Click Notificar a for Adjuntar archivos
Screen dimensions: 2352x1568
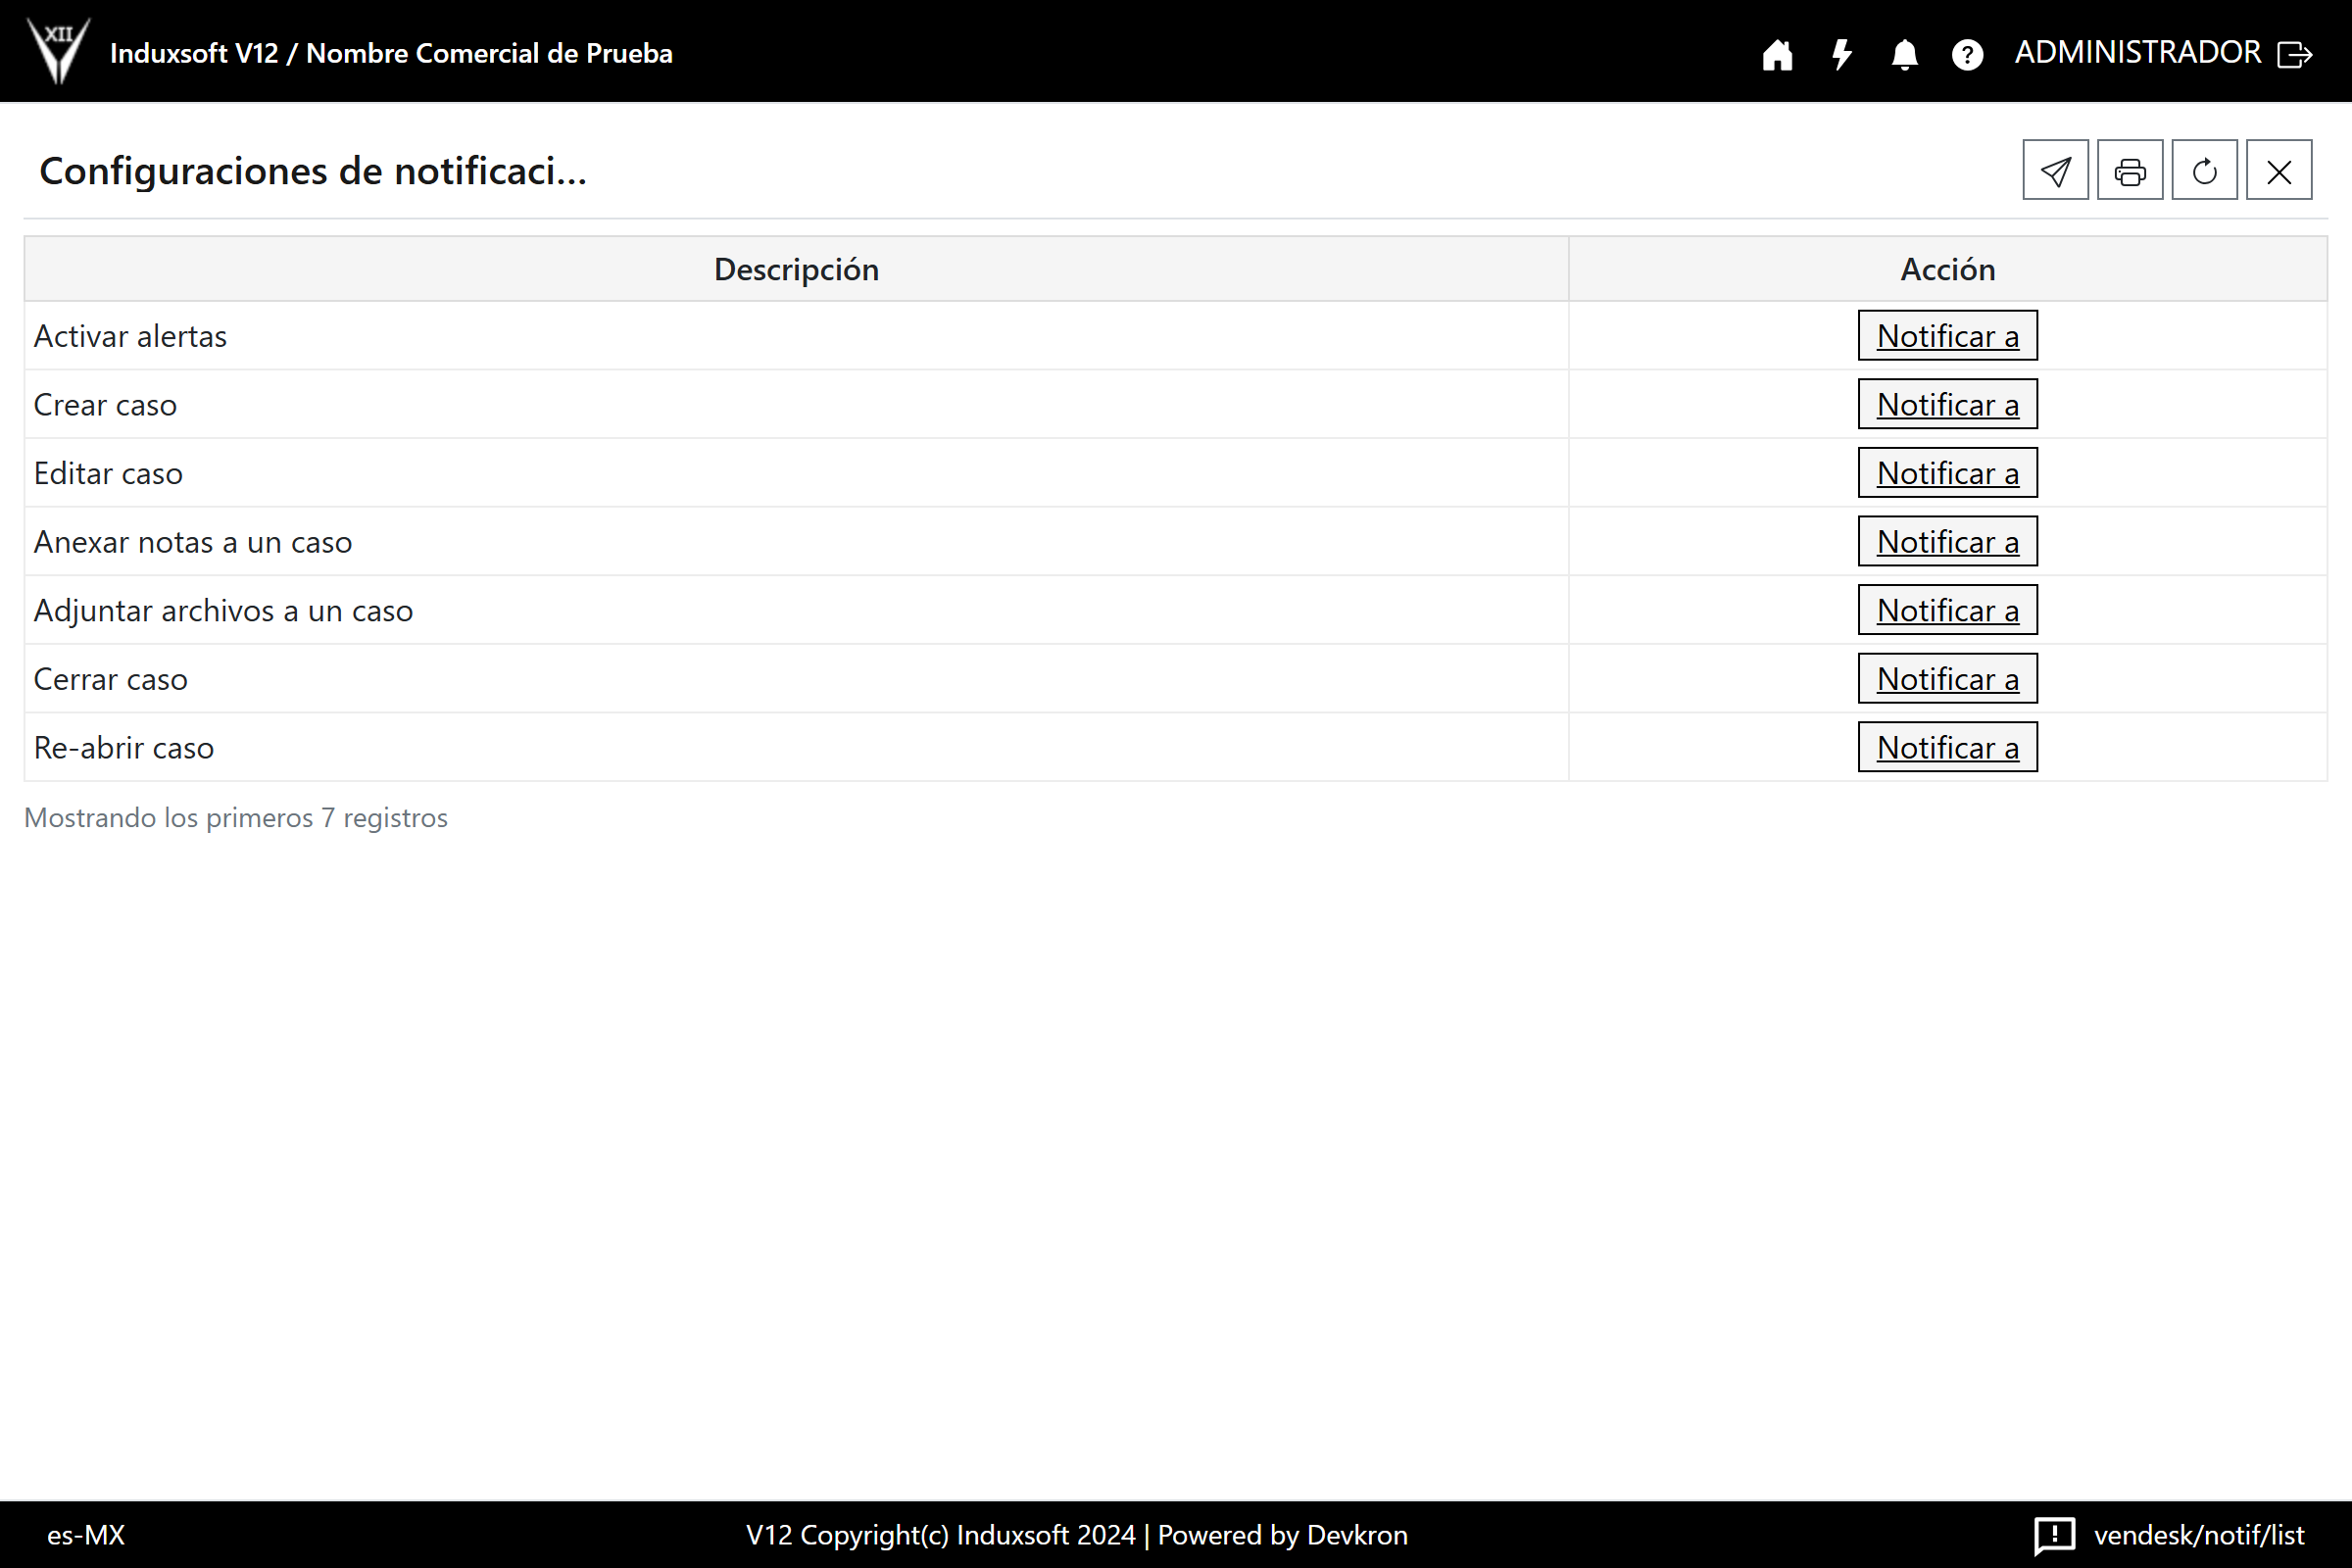pos(1947,610)
